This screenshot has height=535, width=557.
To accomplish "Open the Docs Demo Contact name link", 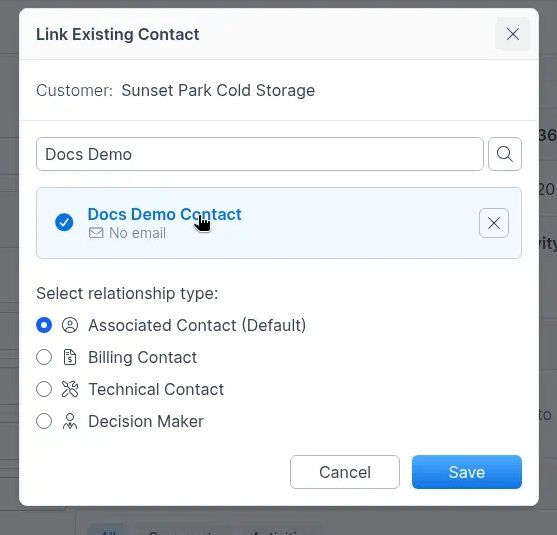I will pos(164,214).
